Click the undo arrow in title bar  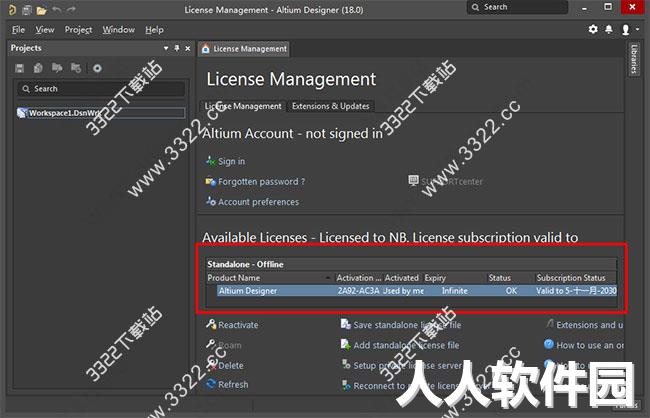[57, 10]
